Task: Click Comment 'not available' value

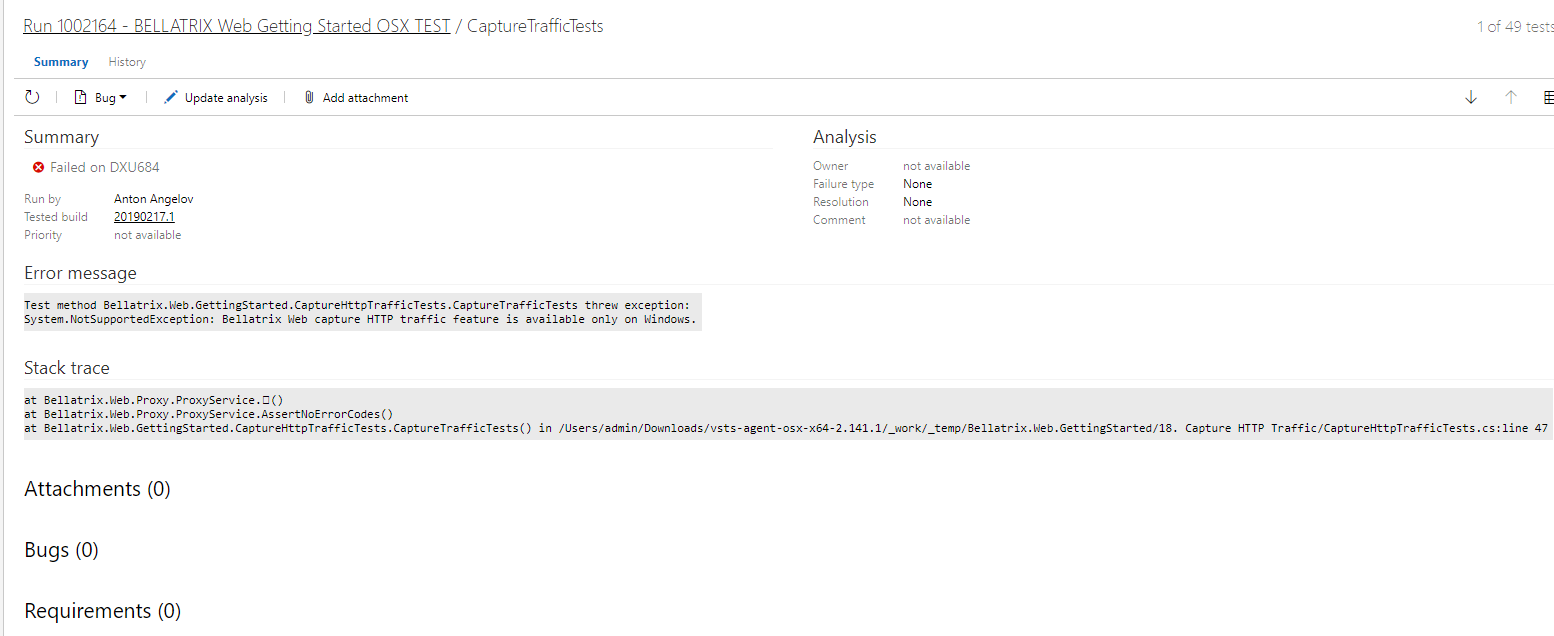Action: [x=936, y=220]
